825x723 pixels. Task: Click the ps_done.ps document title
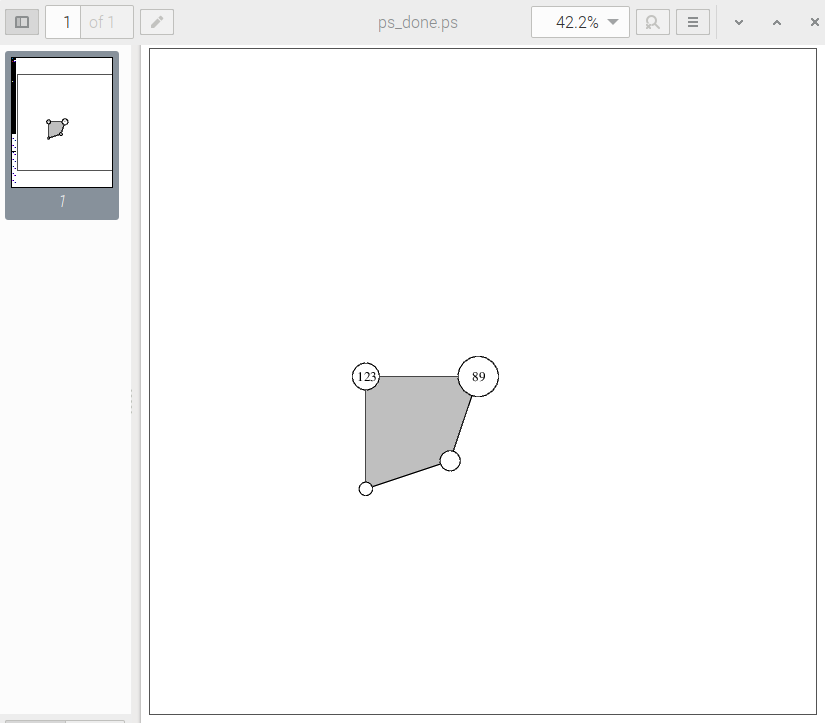(x=418, y=22)
